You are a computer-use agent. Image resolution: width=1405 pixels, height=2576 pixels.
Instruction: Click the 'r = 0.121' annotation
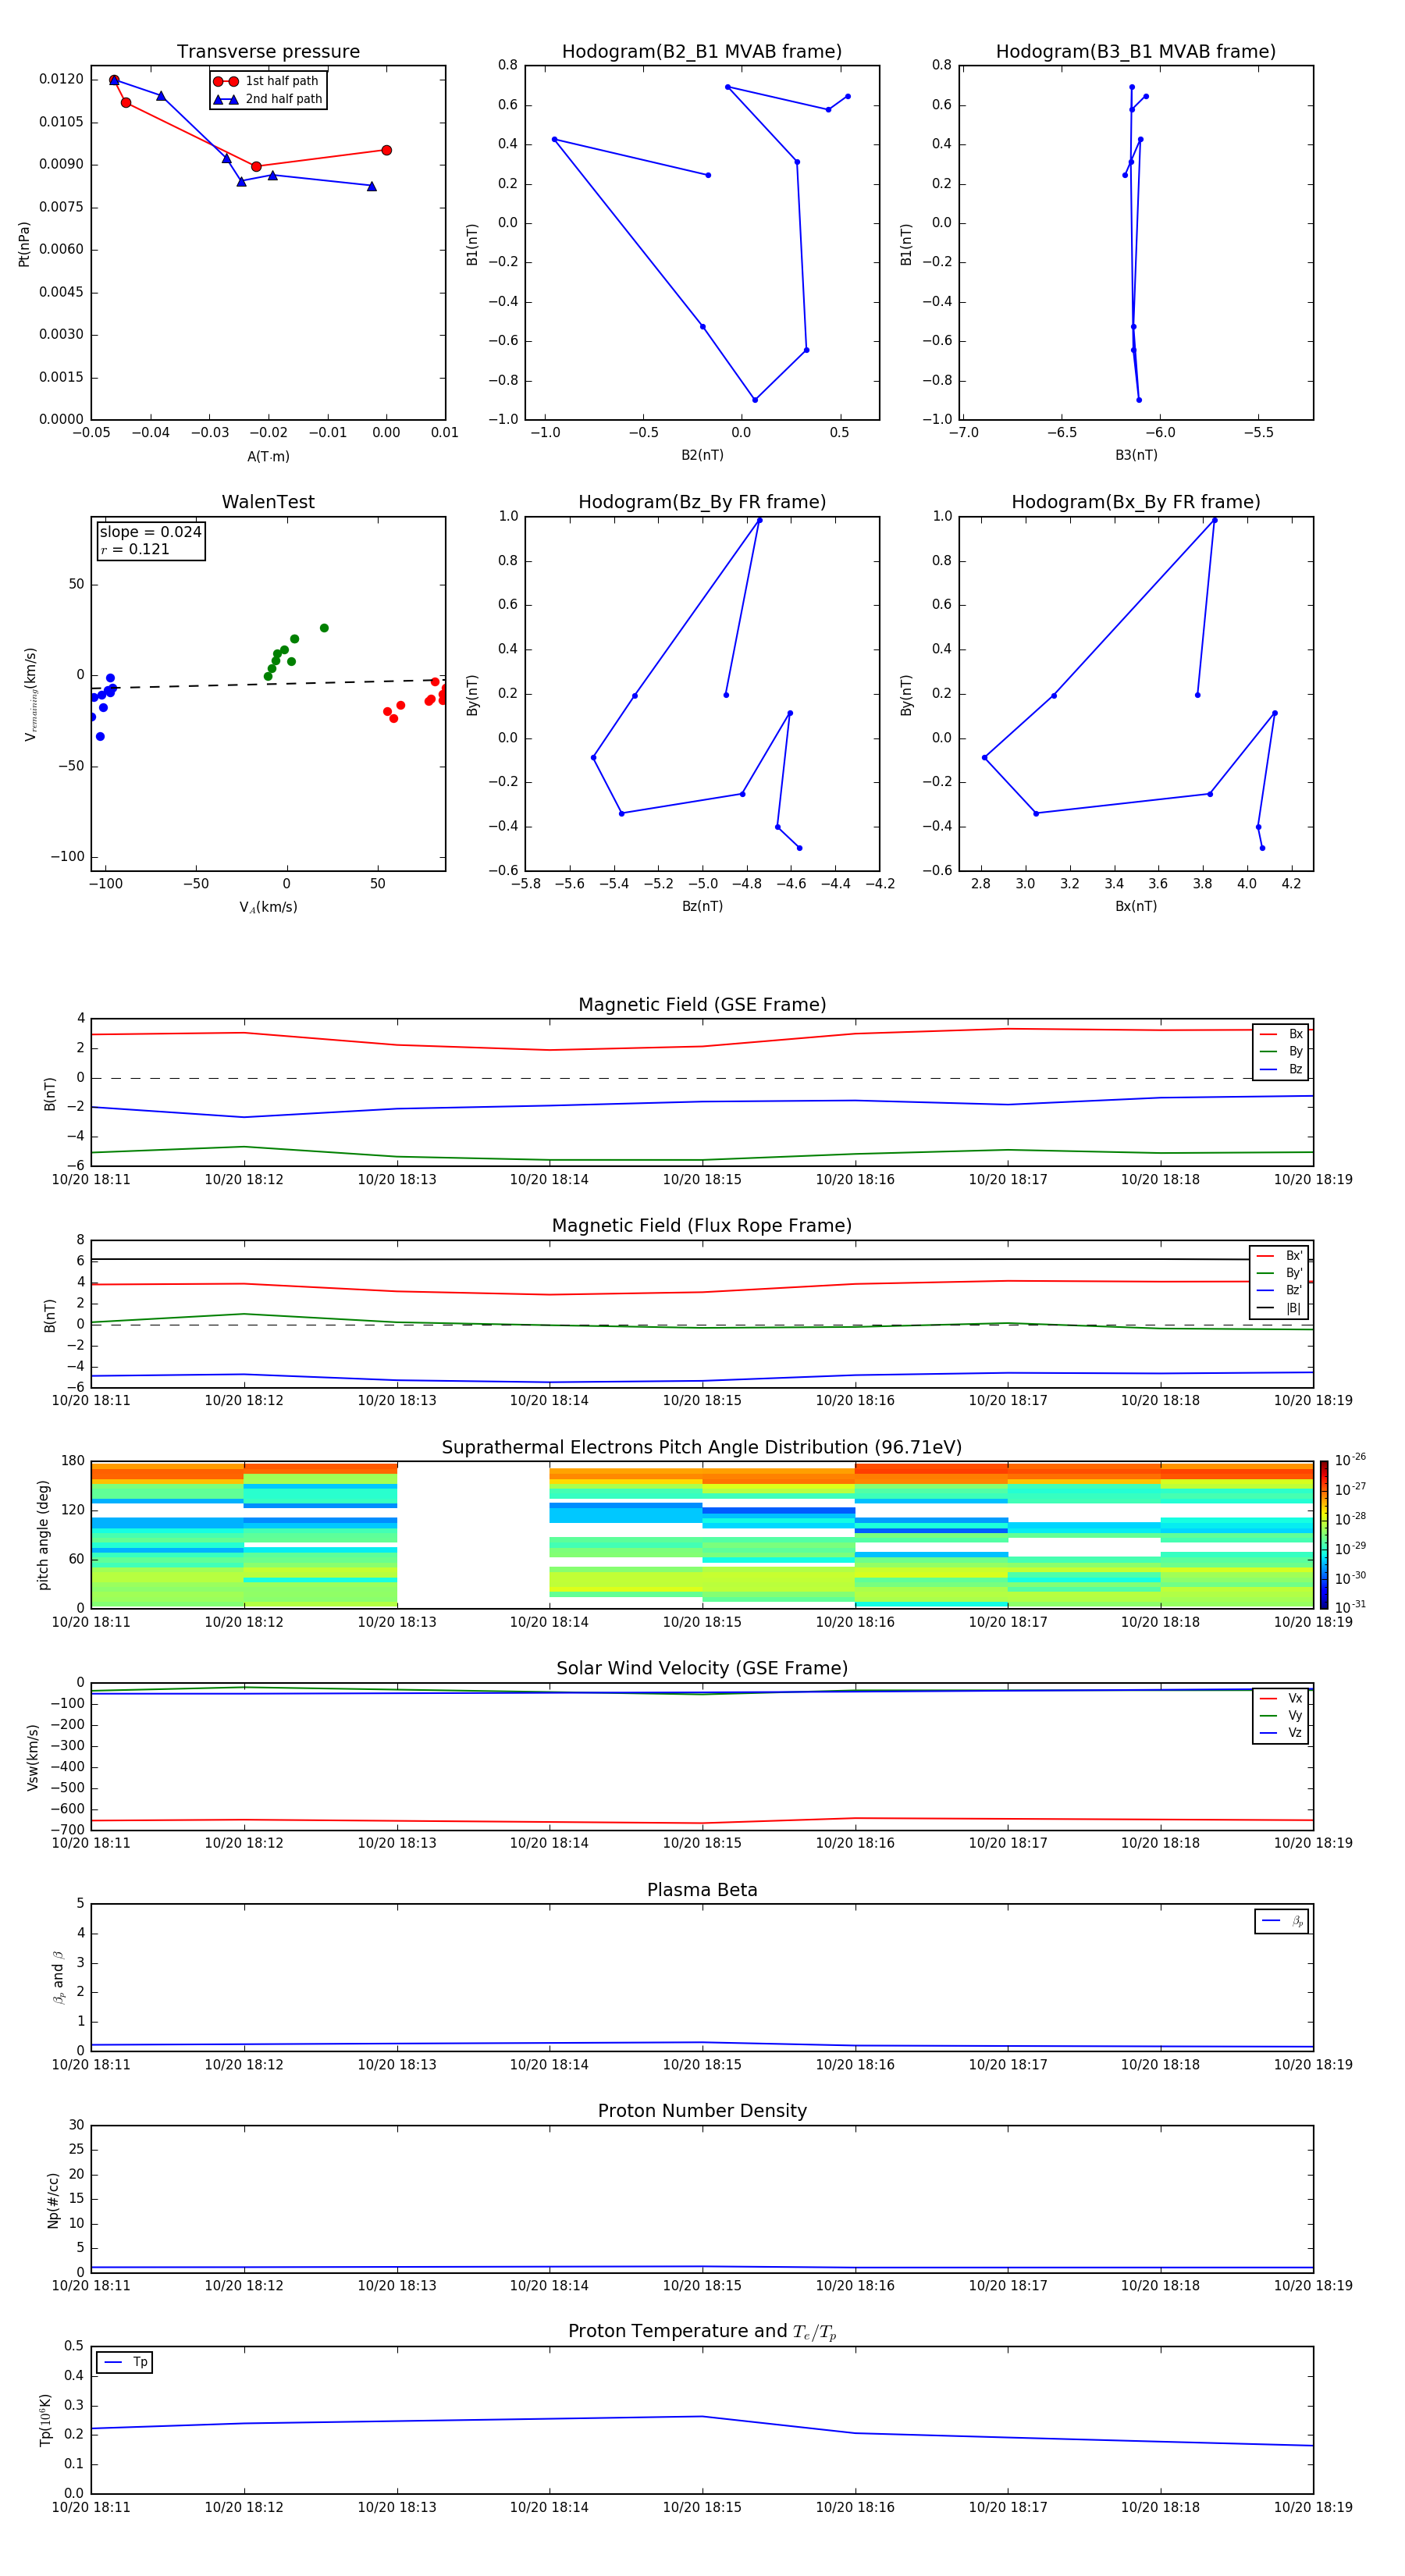[135, 549]
